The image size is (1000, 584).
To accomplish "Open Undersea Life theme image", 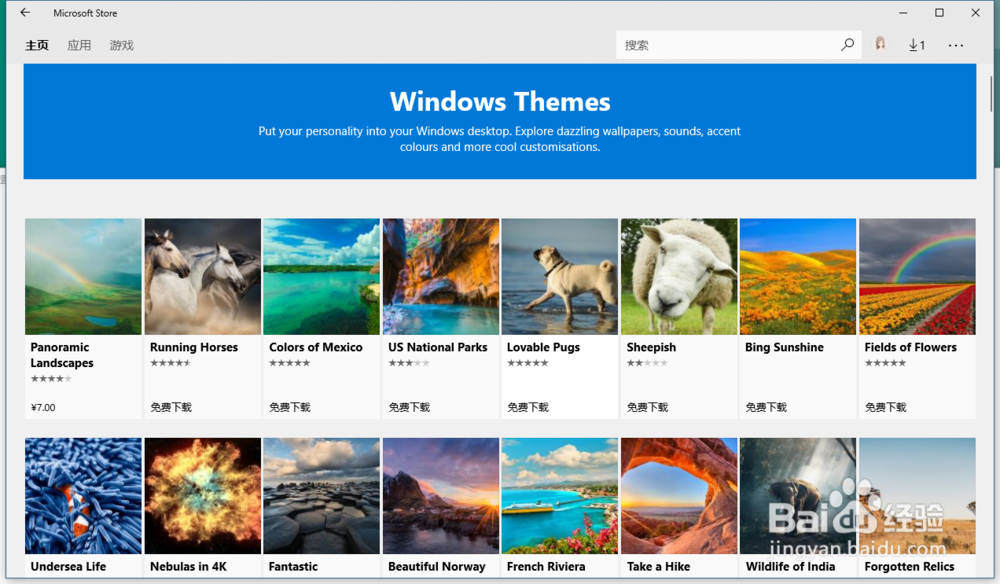I will coord(83,495).
